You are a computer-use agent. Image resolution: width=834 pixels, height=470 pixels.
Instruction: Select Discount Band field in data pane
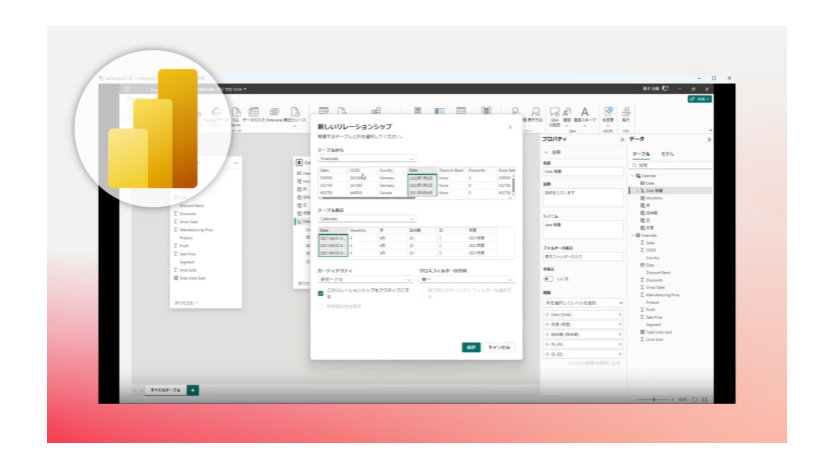pyautogui.click(x=658, y=272)
